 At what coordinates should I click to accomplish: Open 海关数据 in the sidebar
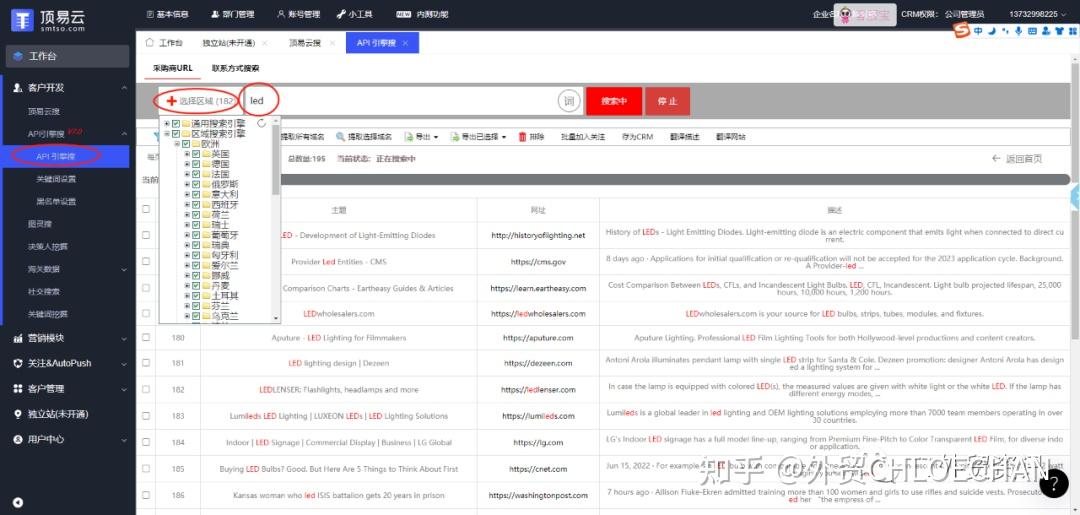pos(43,269)
